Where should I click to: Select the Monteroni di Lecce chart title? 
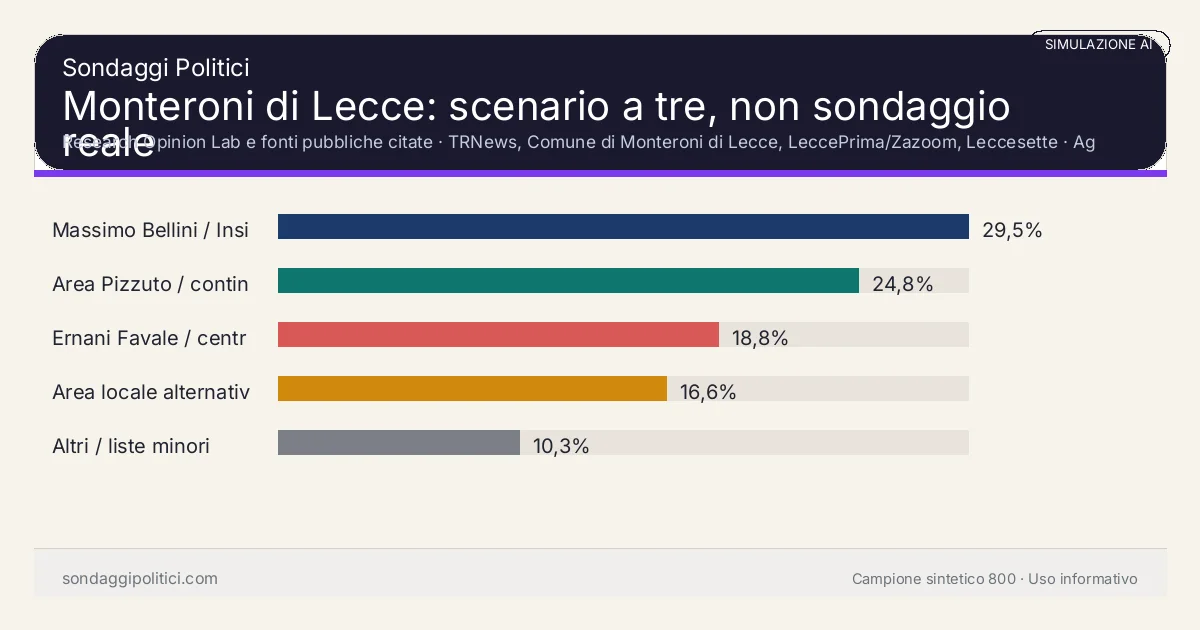(x=536, y=106)
